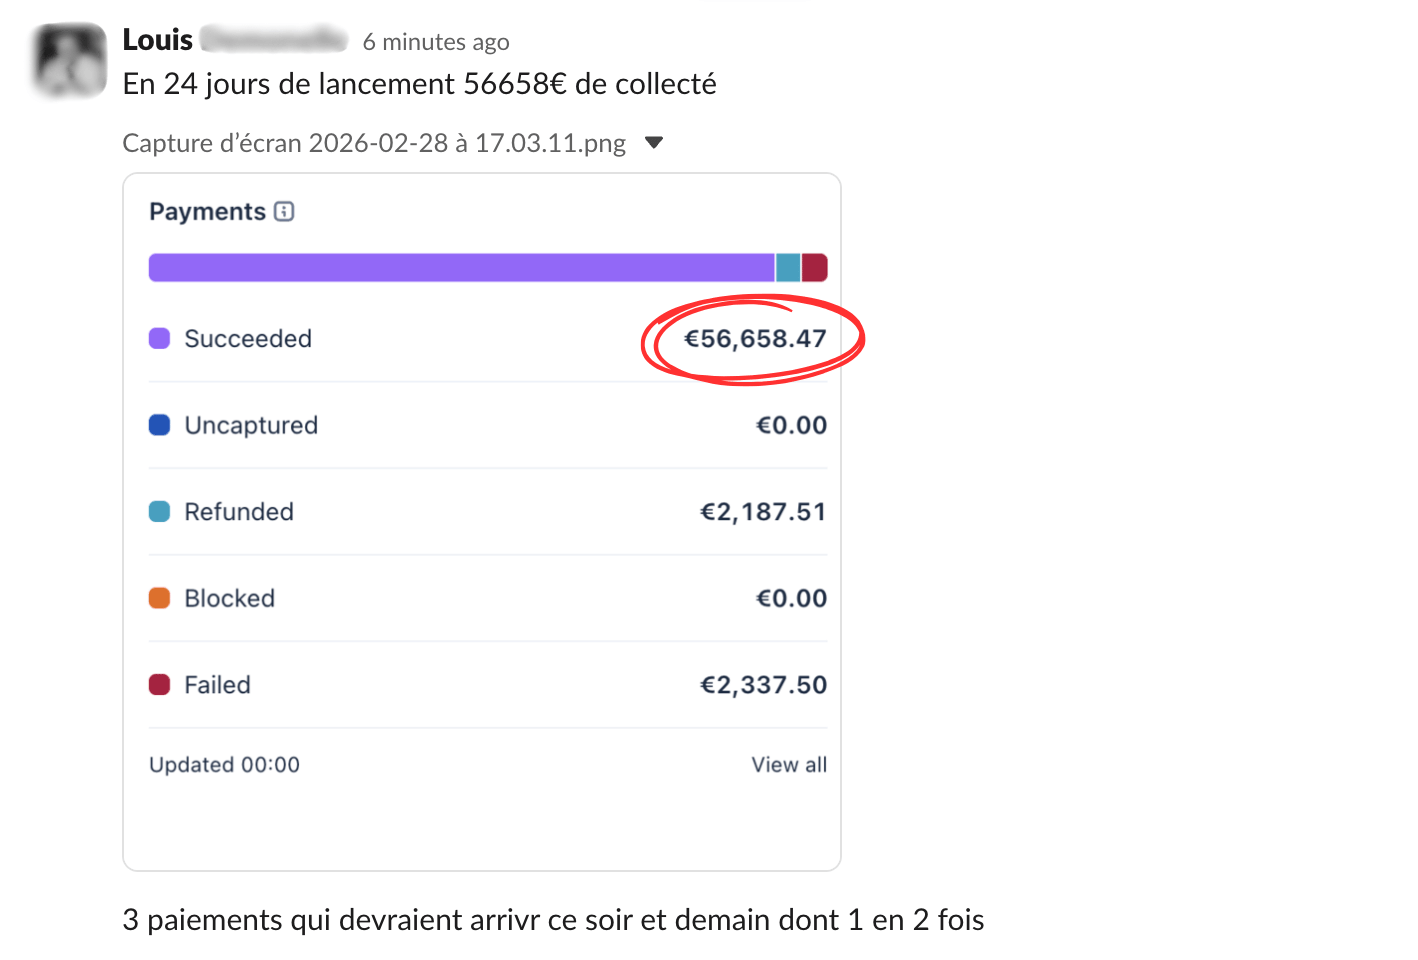Click the purple segment of the payments bar
Viewport: 1418px width, 960px height.
click(461, 267)
